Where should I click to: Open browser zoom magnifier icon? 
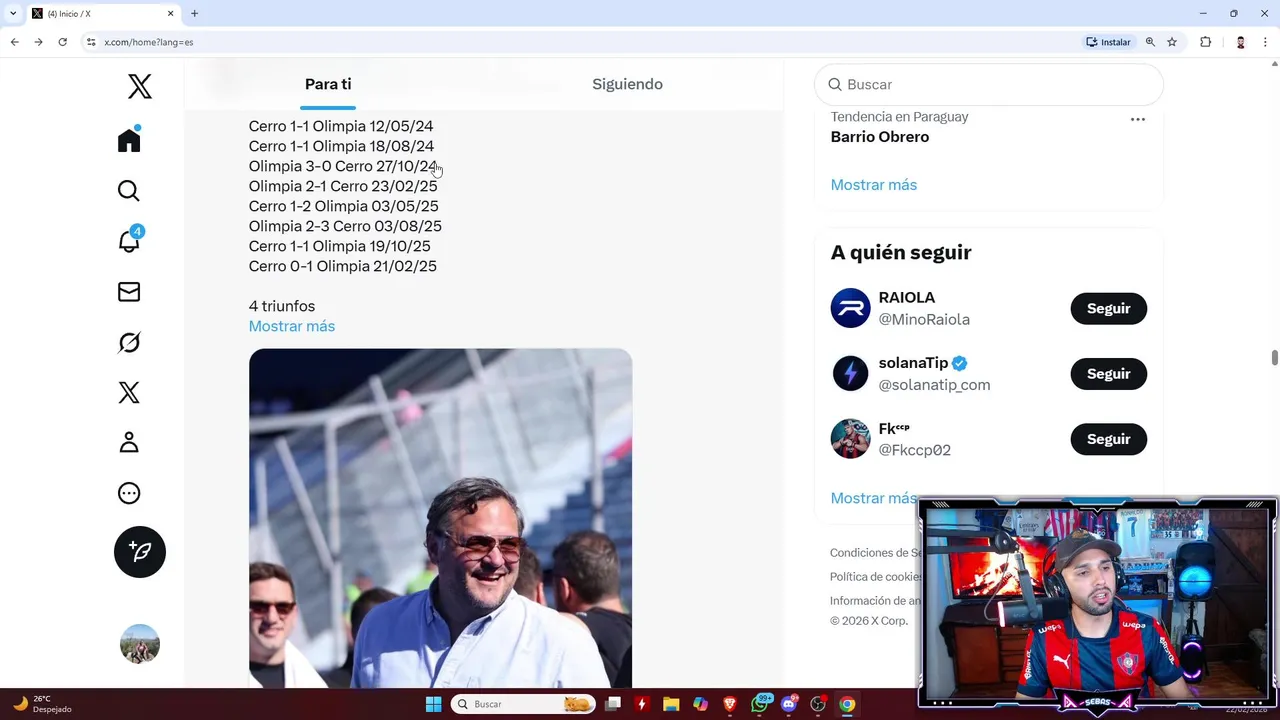tap(1150, 42)
